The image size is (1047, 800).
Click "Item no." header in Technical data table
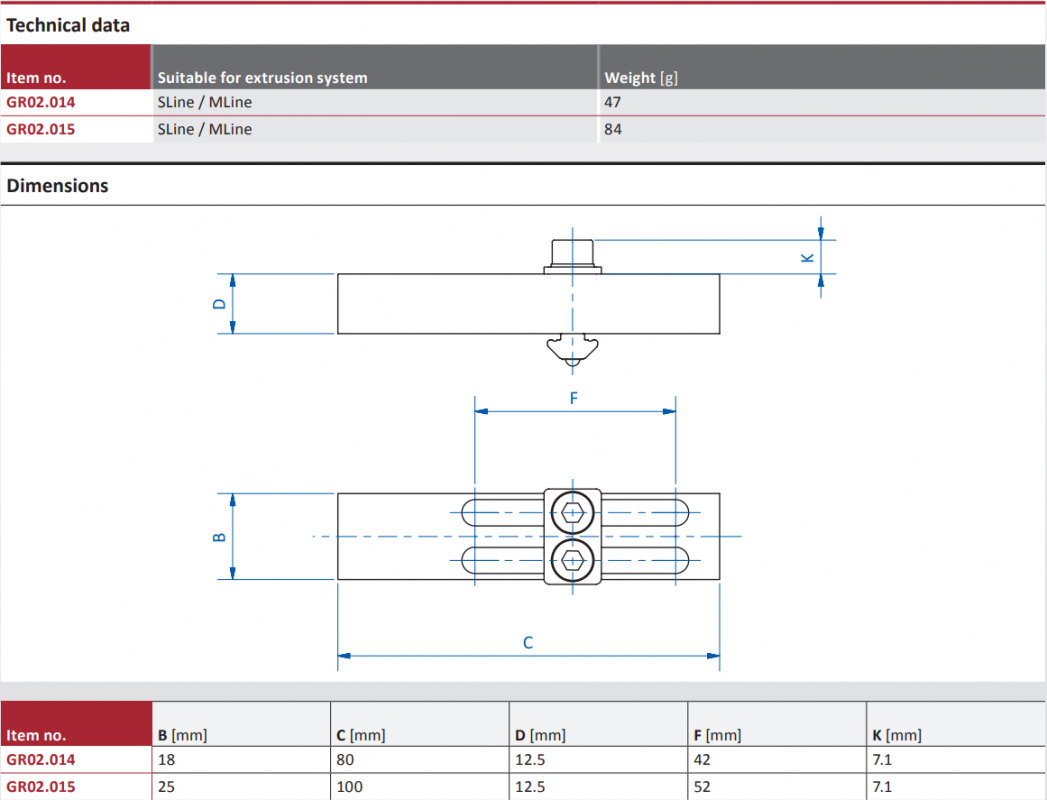(36, 77)
